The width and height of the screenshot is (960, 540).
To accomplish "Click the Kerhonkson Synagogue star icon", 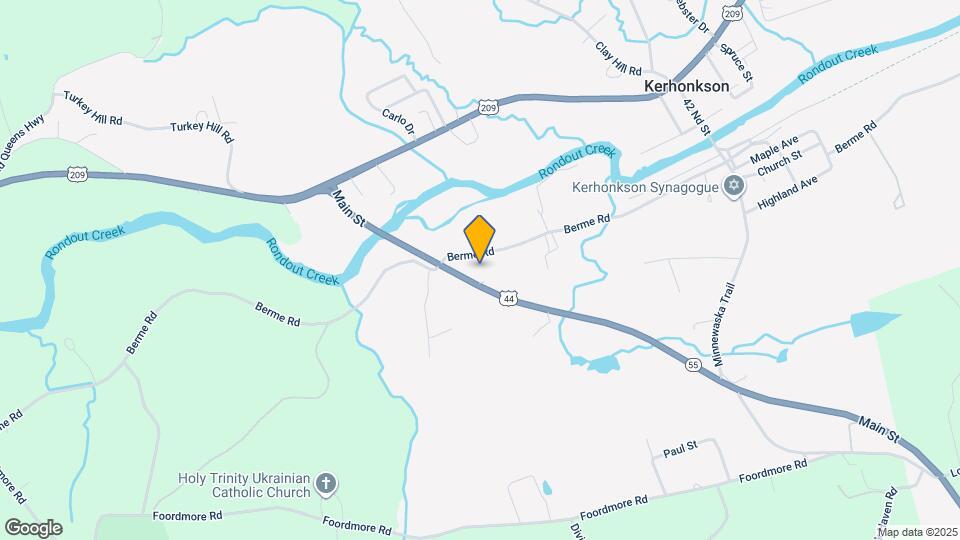I will [x=733, y=186].
